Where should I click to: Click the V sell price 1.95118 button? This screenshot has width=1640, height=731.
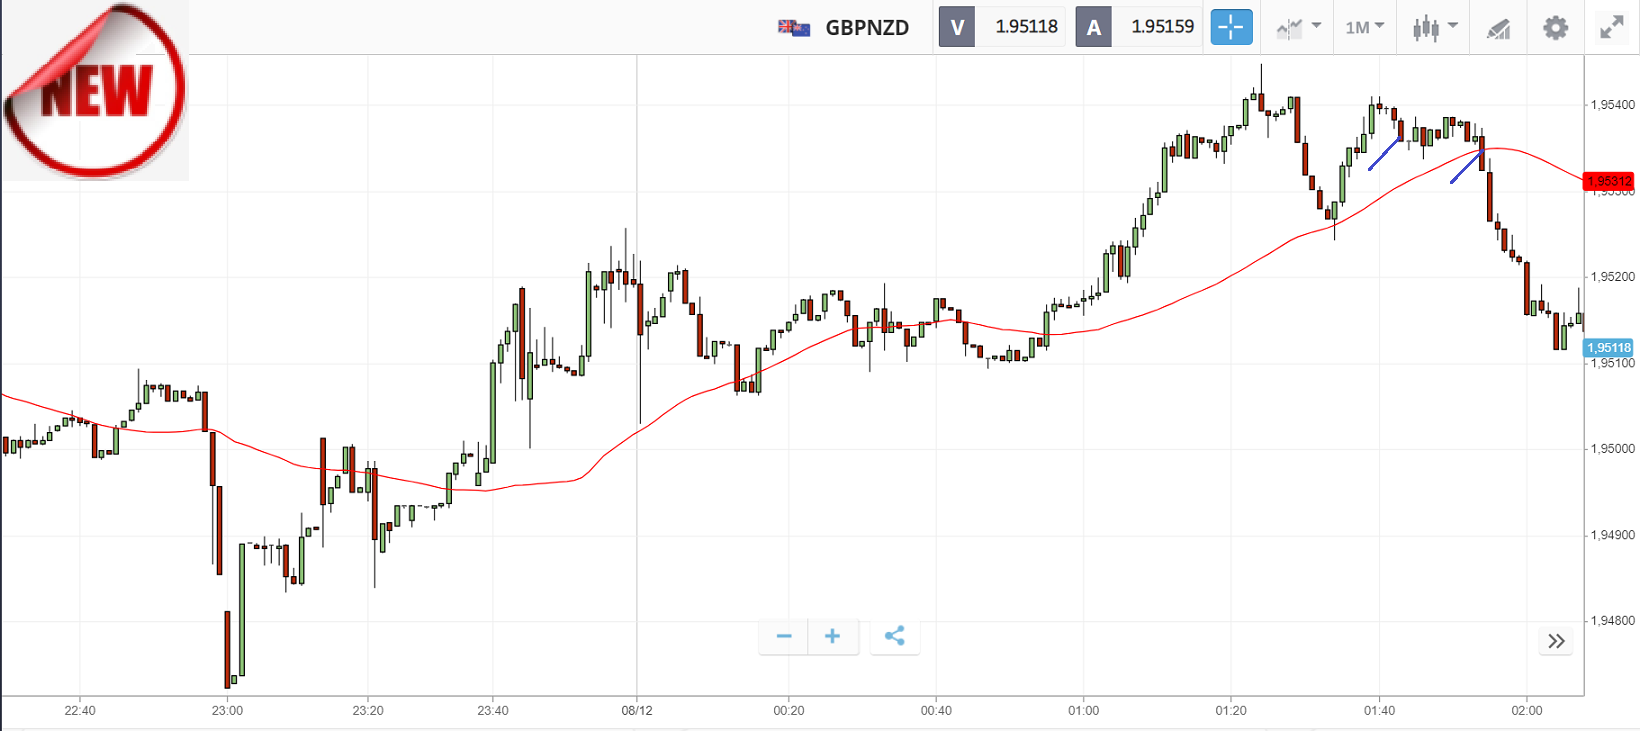[x=1002, y=27]
